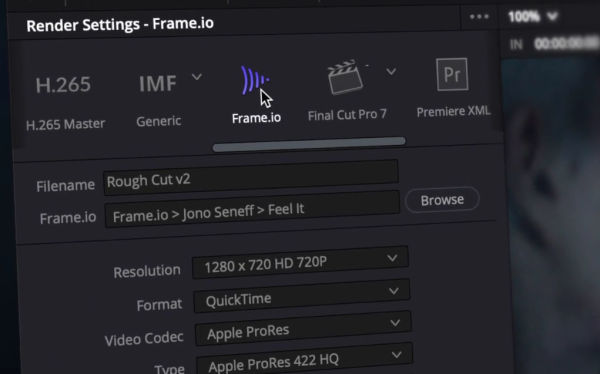
Task: Click the Resolution field label
Action: tap(147, 271)
